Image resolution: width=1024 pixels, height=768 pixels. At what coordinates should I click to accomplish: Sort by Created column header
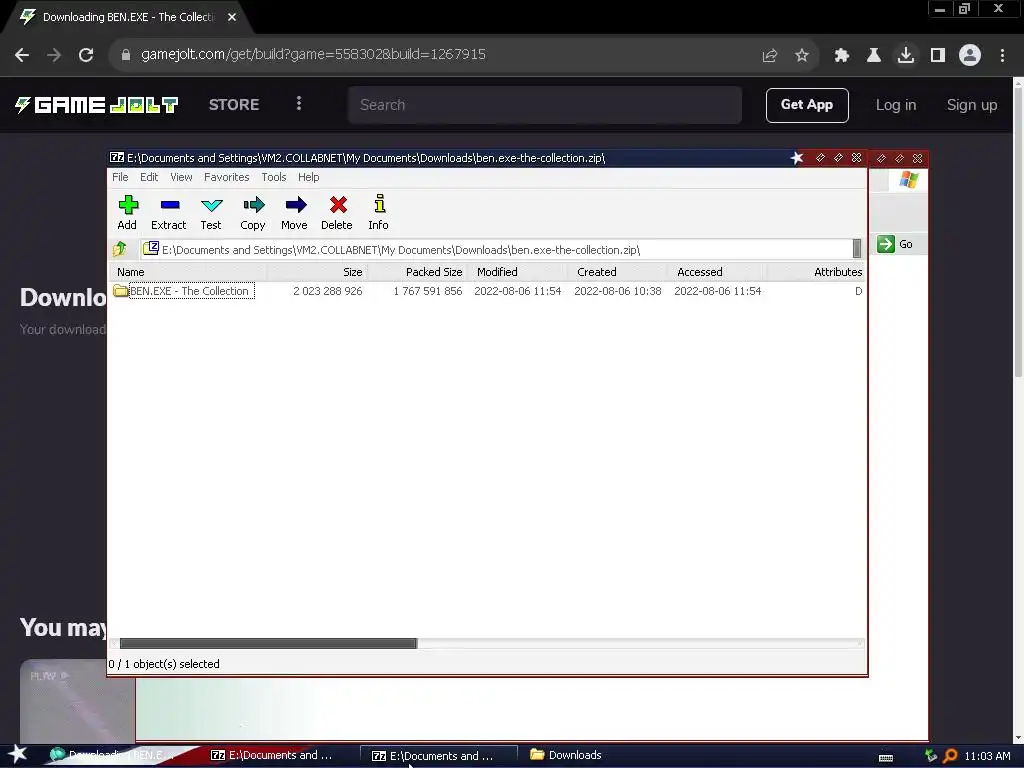coord(617,272)
